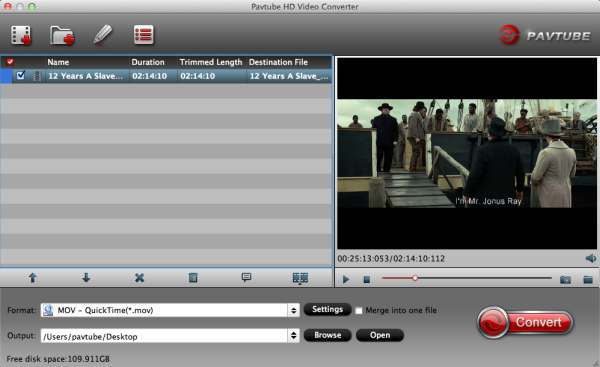This screenshot has height=367, width=600.
Task: Click the split video icon
Action: [300, 278]
